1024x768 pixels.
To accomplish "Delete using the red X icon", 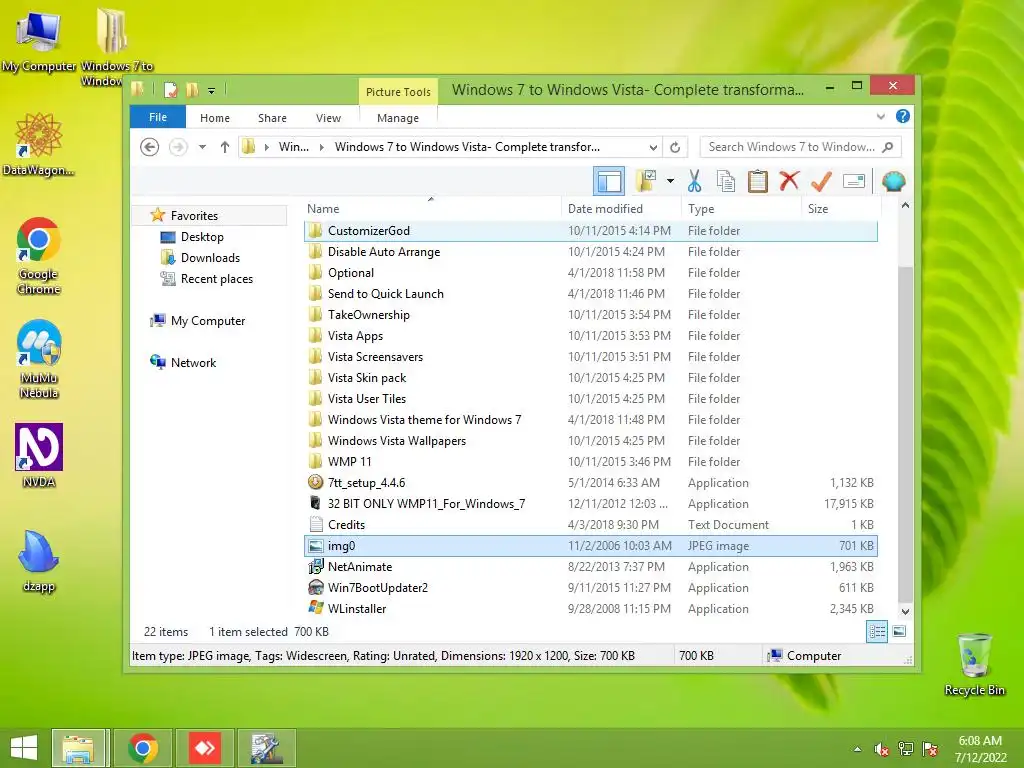I will [x=789, y=181].
